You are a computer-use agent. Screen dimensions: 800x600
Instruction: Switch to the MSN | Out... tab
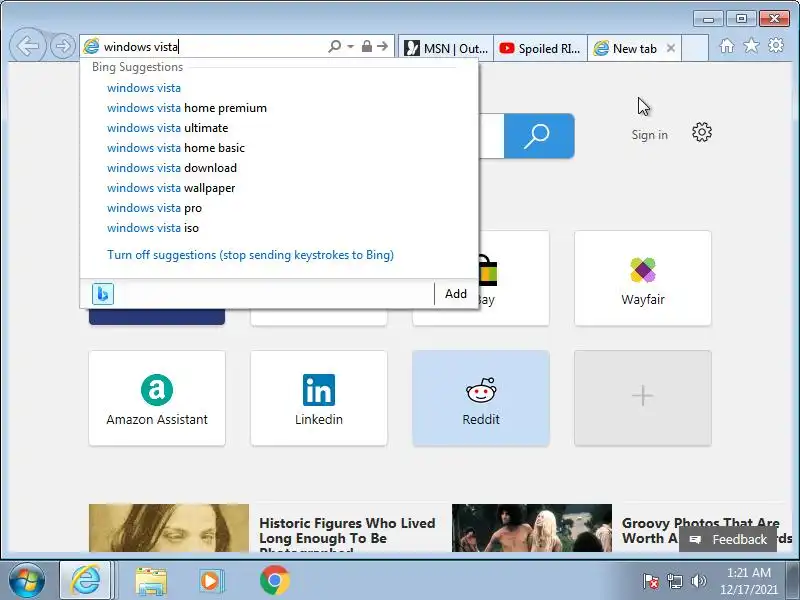pos(446,48)
